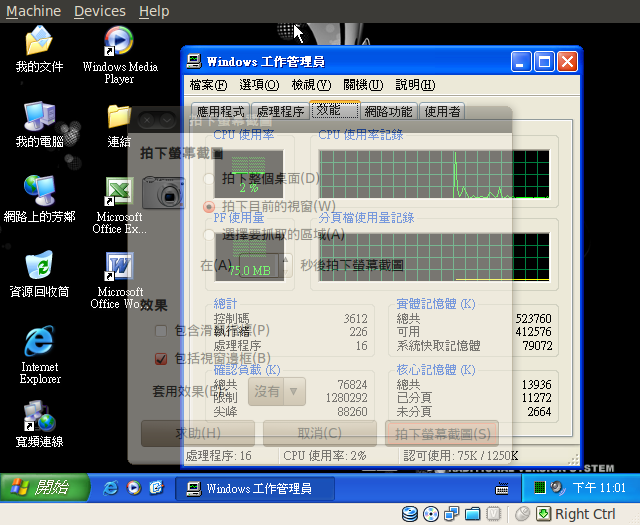This screenshot has height=525, width=640.
Task: Select Microsoft Office Excel desktop shortcut
Action: pos(119,205)
